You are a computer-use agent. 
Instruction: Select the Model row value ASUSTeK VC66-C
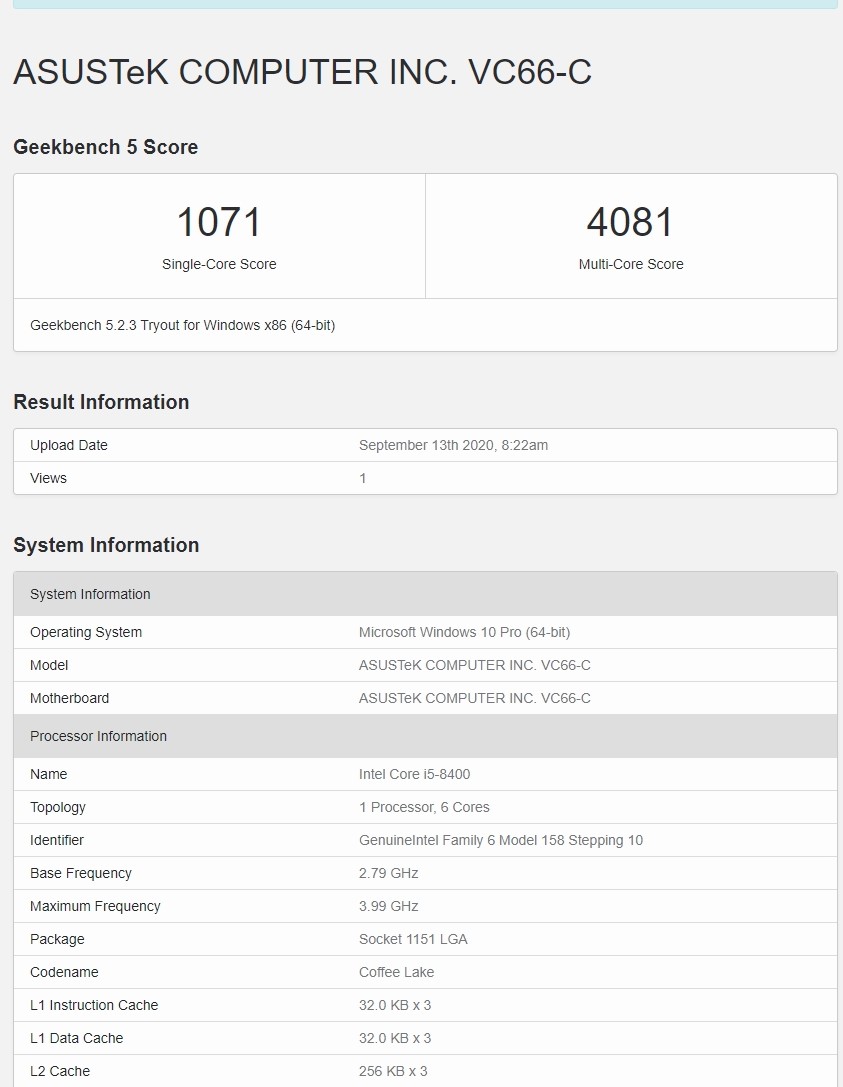point(475,666)
